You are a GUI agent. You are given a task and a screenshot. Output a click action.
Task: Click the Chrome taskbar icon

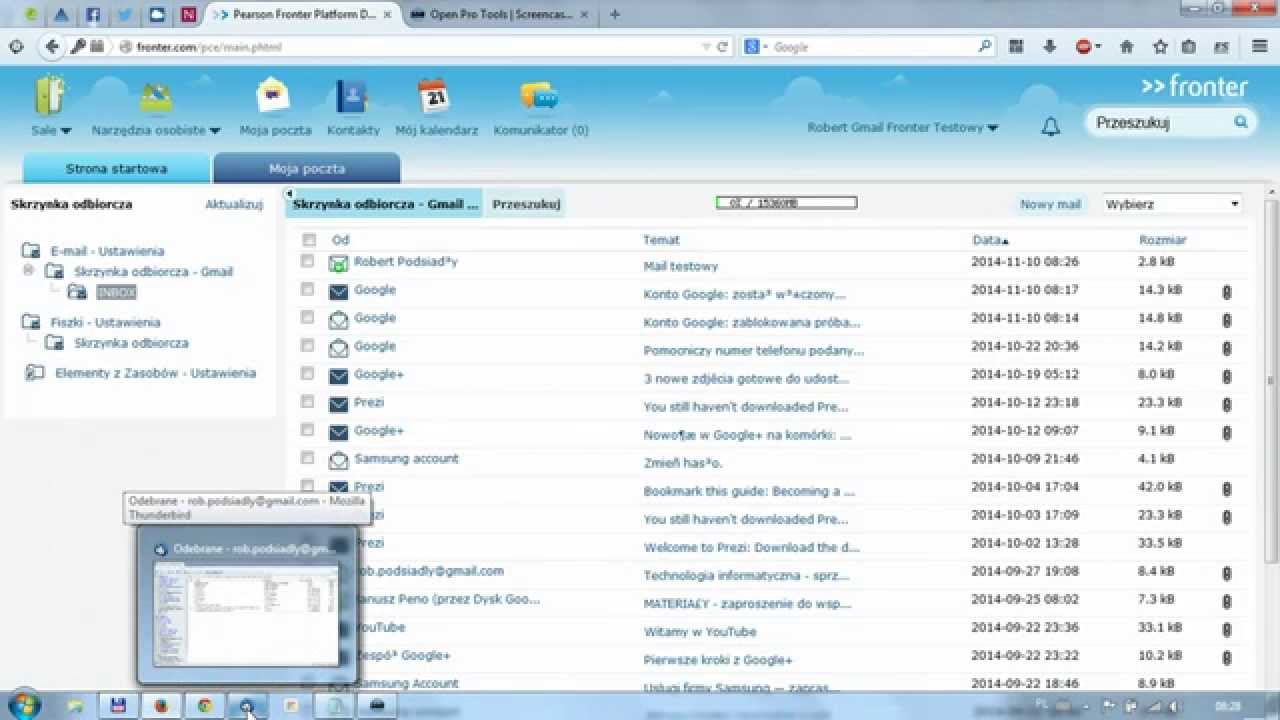tap(204, 705)
